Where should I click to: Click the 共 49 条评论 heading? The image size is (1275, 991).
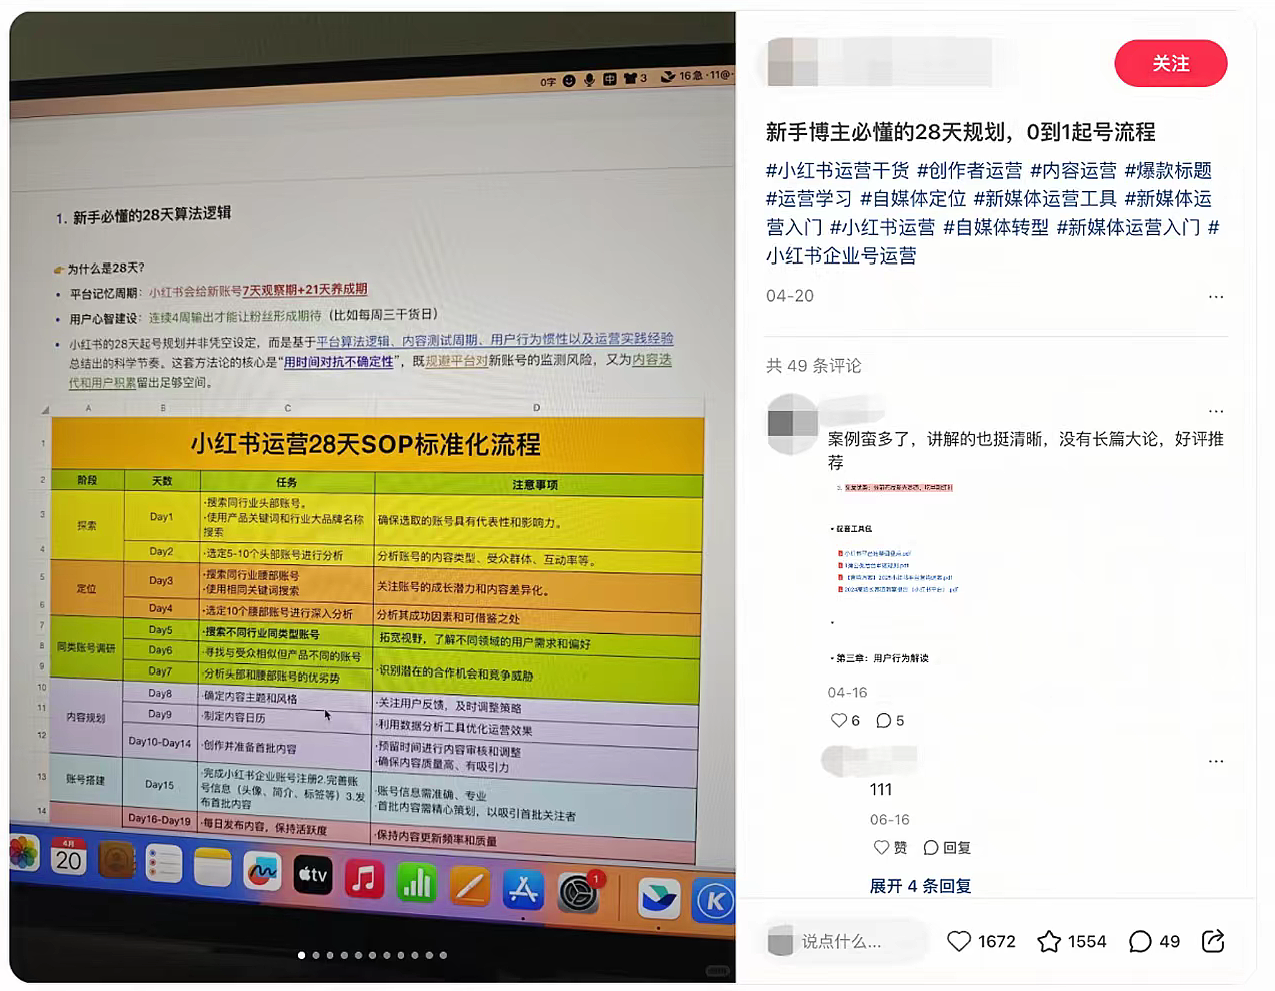[x=813, y=366]
